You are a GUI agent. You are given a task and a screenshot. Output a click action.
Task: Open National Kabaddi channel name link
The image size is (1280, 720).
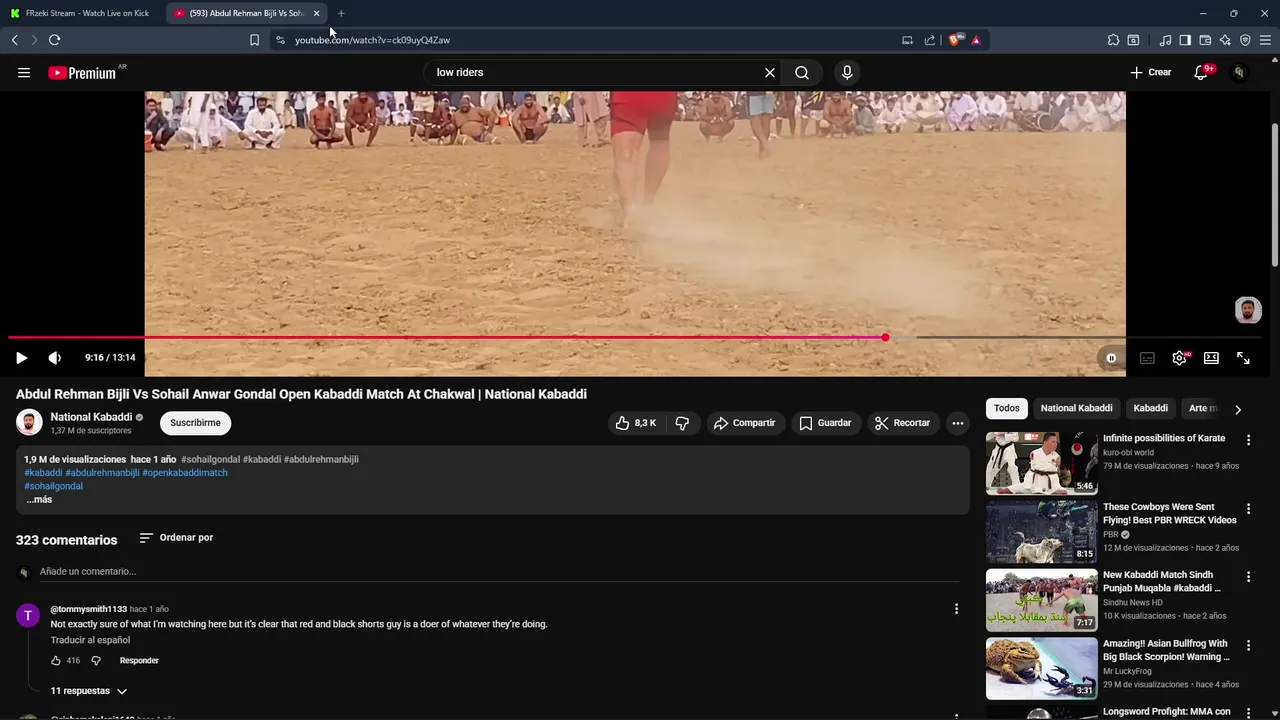coord(91,417)
